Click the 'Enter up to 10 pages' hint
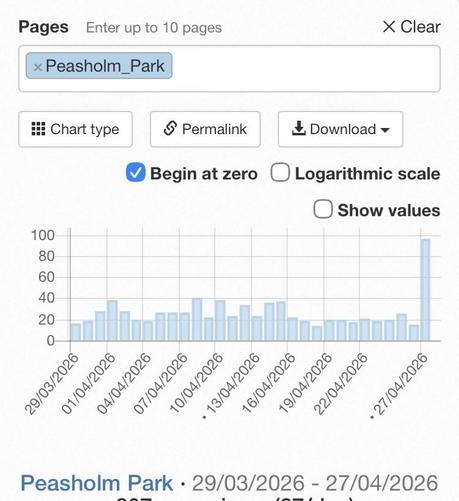Image resolution: width=459 pixels, height=501 pixels. click(154, 28)
